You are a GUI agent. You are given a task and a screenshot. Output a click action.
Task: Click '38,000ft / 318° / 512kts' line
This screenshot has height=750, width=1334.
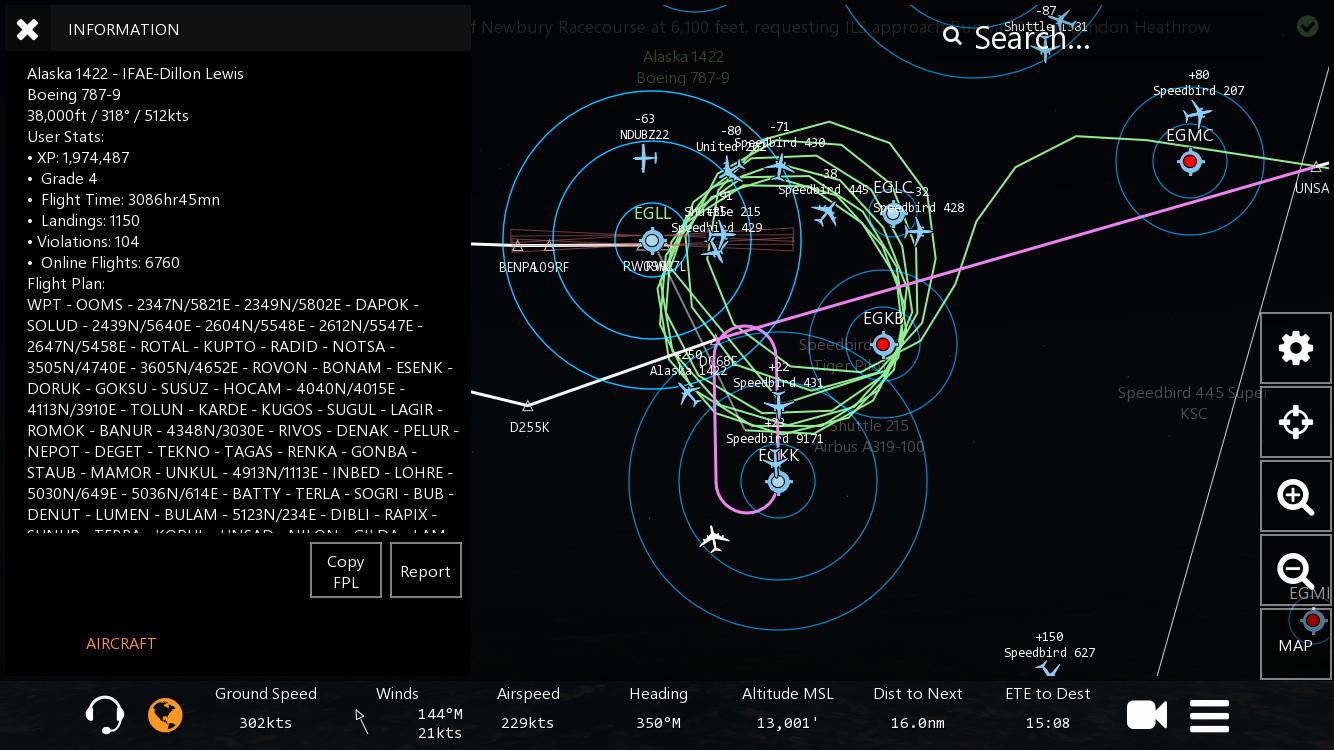108,115
